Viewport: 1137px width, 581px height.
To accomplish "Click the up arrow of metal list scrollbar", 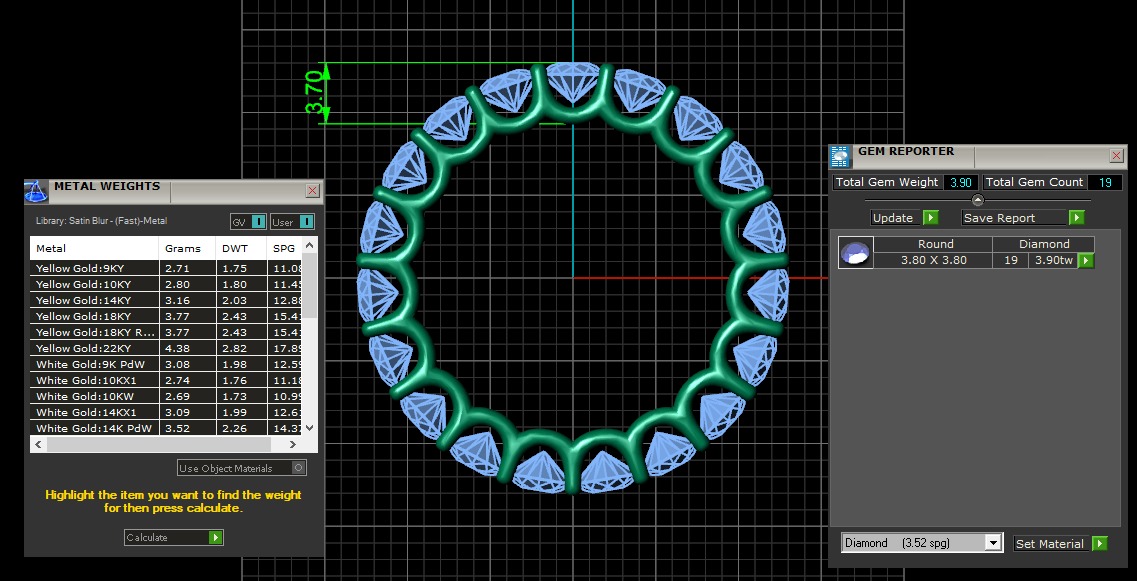I will coord(310,245).
